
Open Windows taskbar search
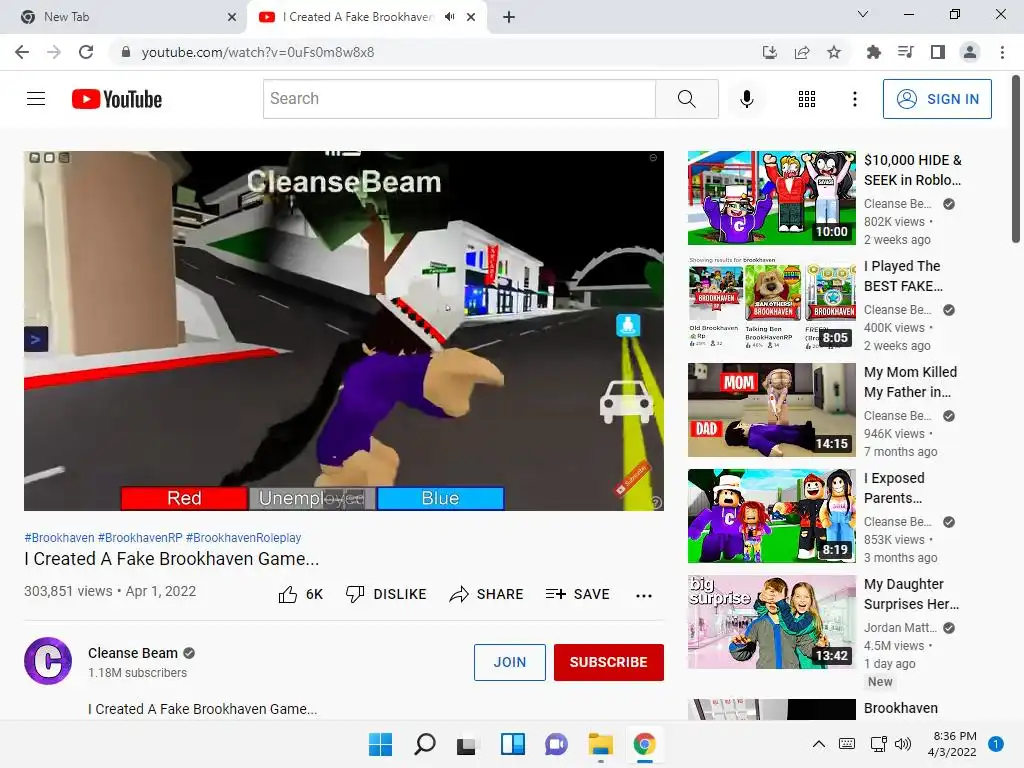point(424,744)
